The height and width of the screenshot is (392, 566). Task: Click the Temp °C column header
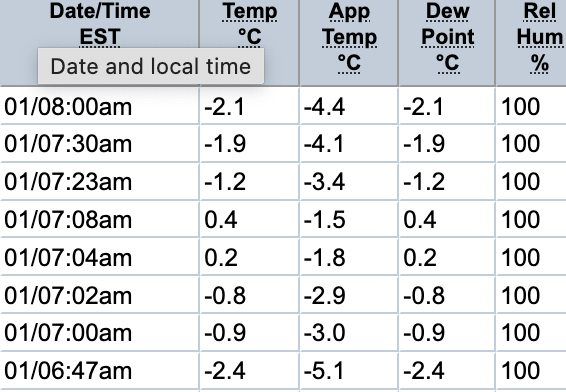click(249, 24)
